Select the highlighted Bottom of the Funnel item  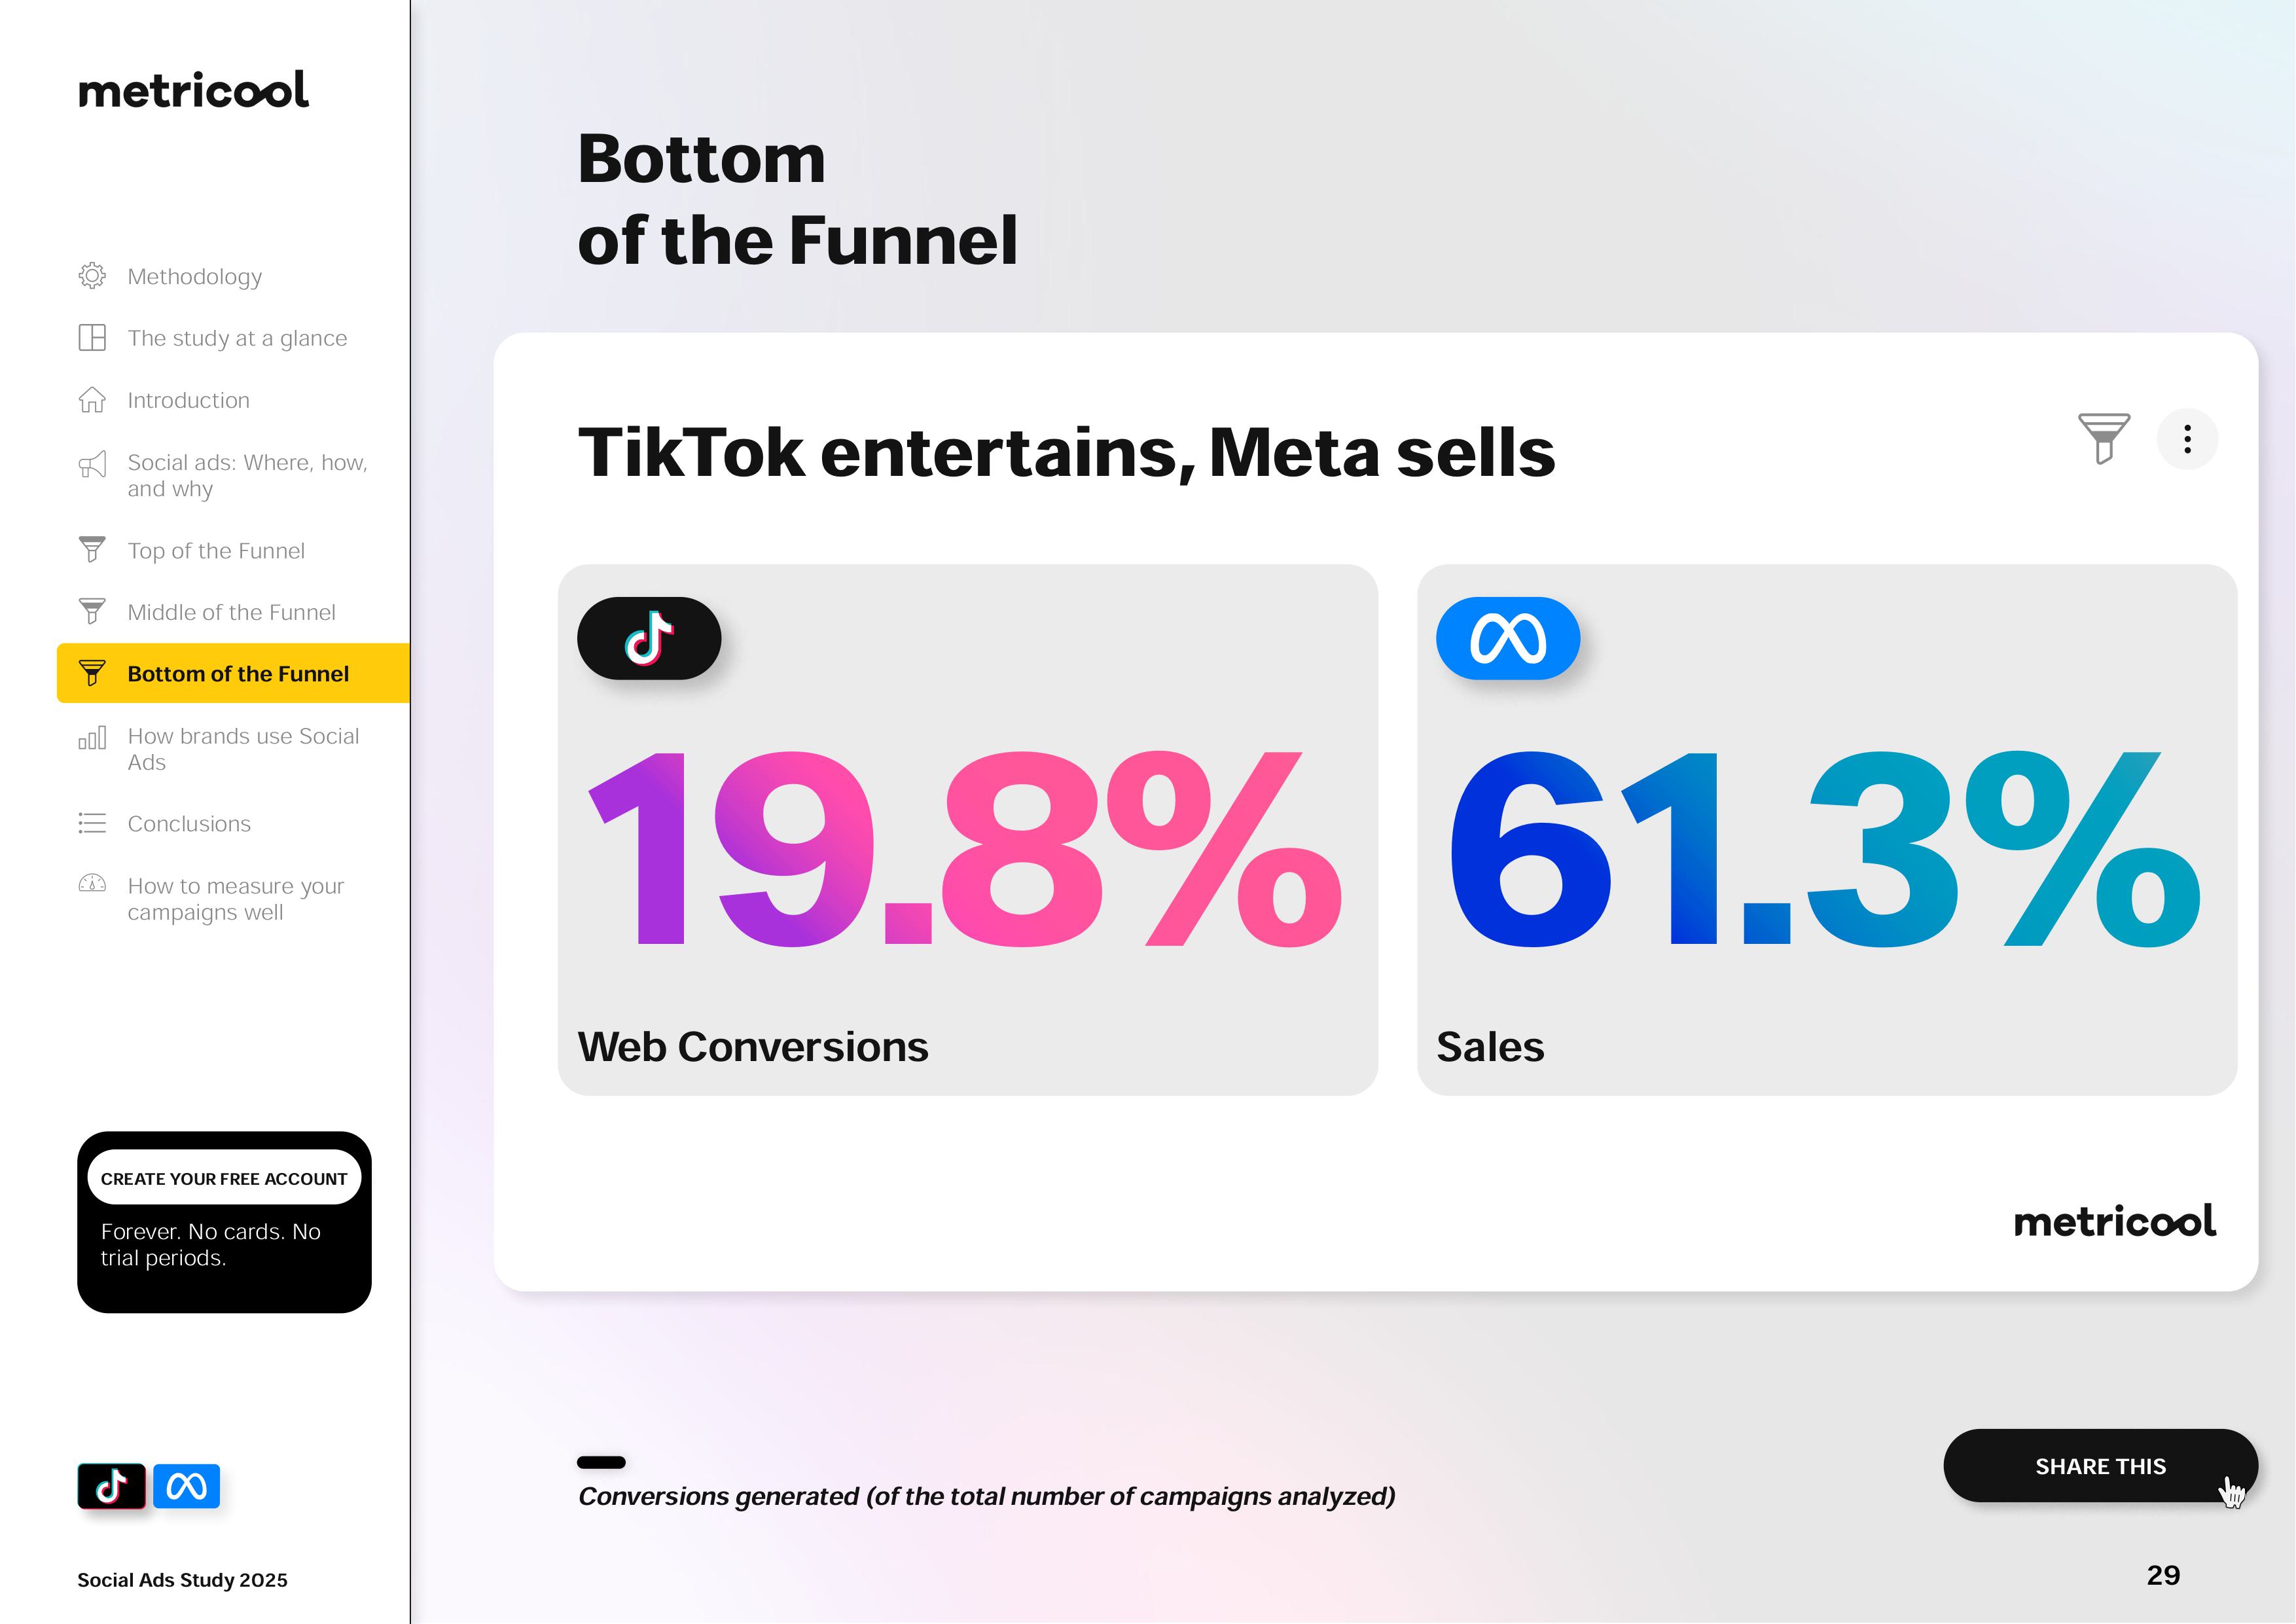coord(237,674)
